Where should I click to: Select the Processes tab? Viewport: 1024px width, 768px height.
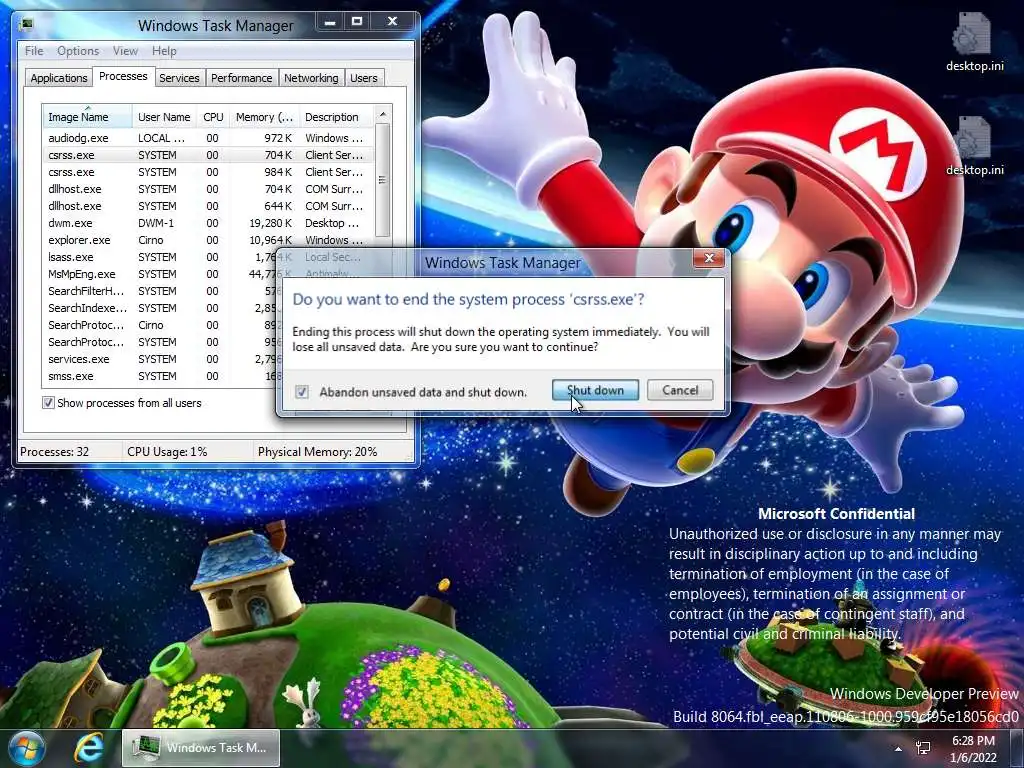pos(123,76)
